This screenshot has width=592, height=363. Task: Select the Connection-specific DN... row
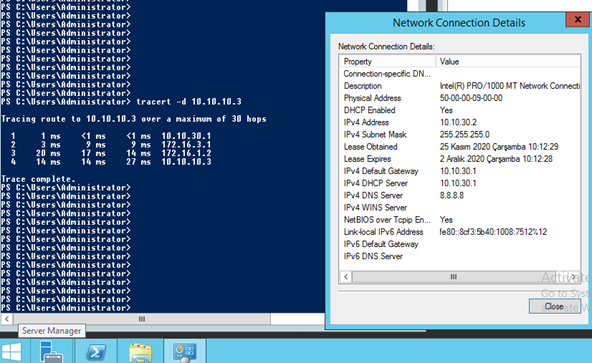click(x=460, y=74)
